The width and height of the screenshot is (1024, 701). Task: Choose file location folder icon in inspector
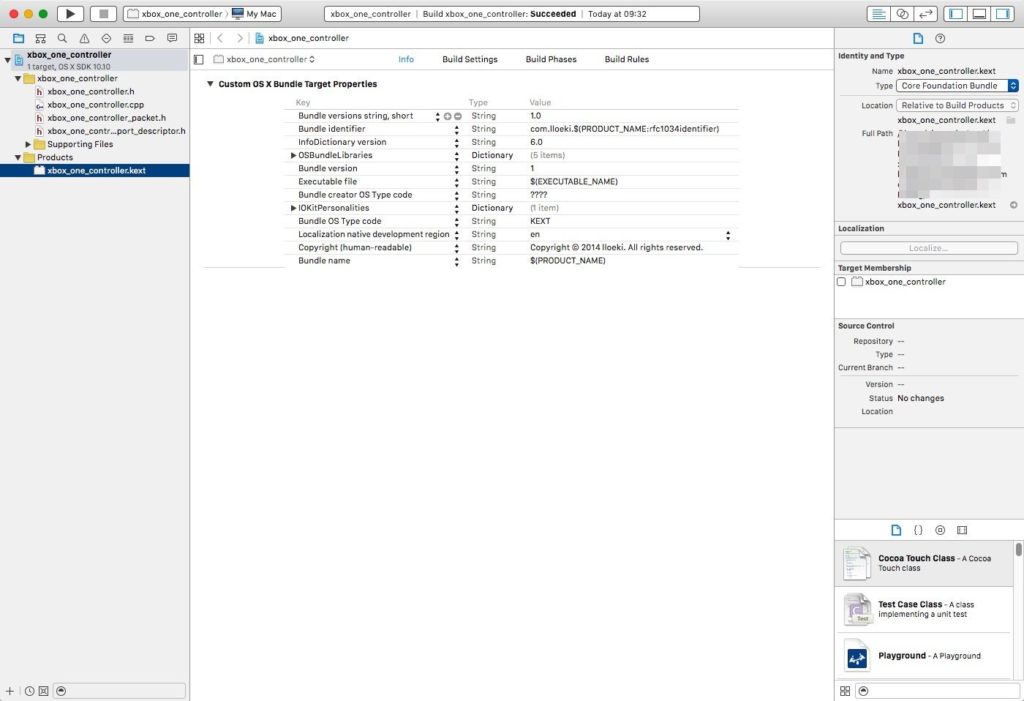click(x=1011, y=120)
